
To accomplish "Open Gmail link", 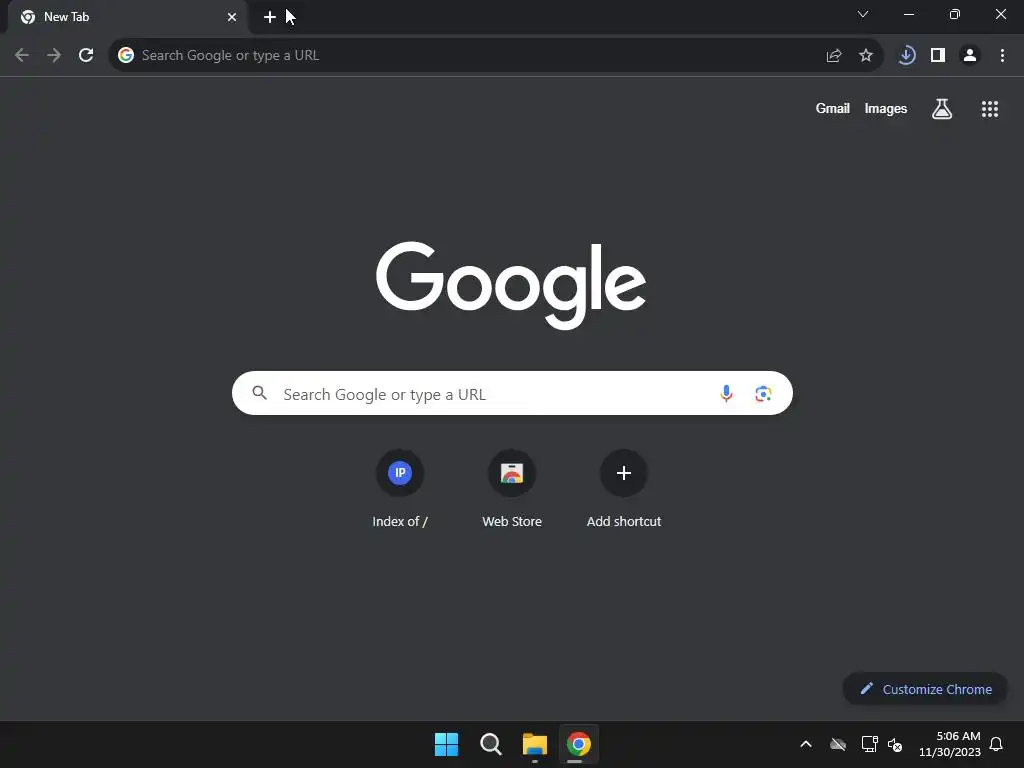I will click(833, 108).
